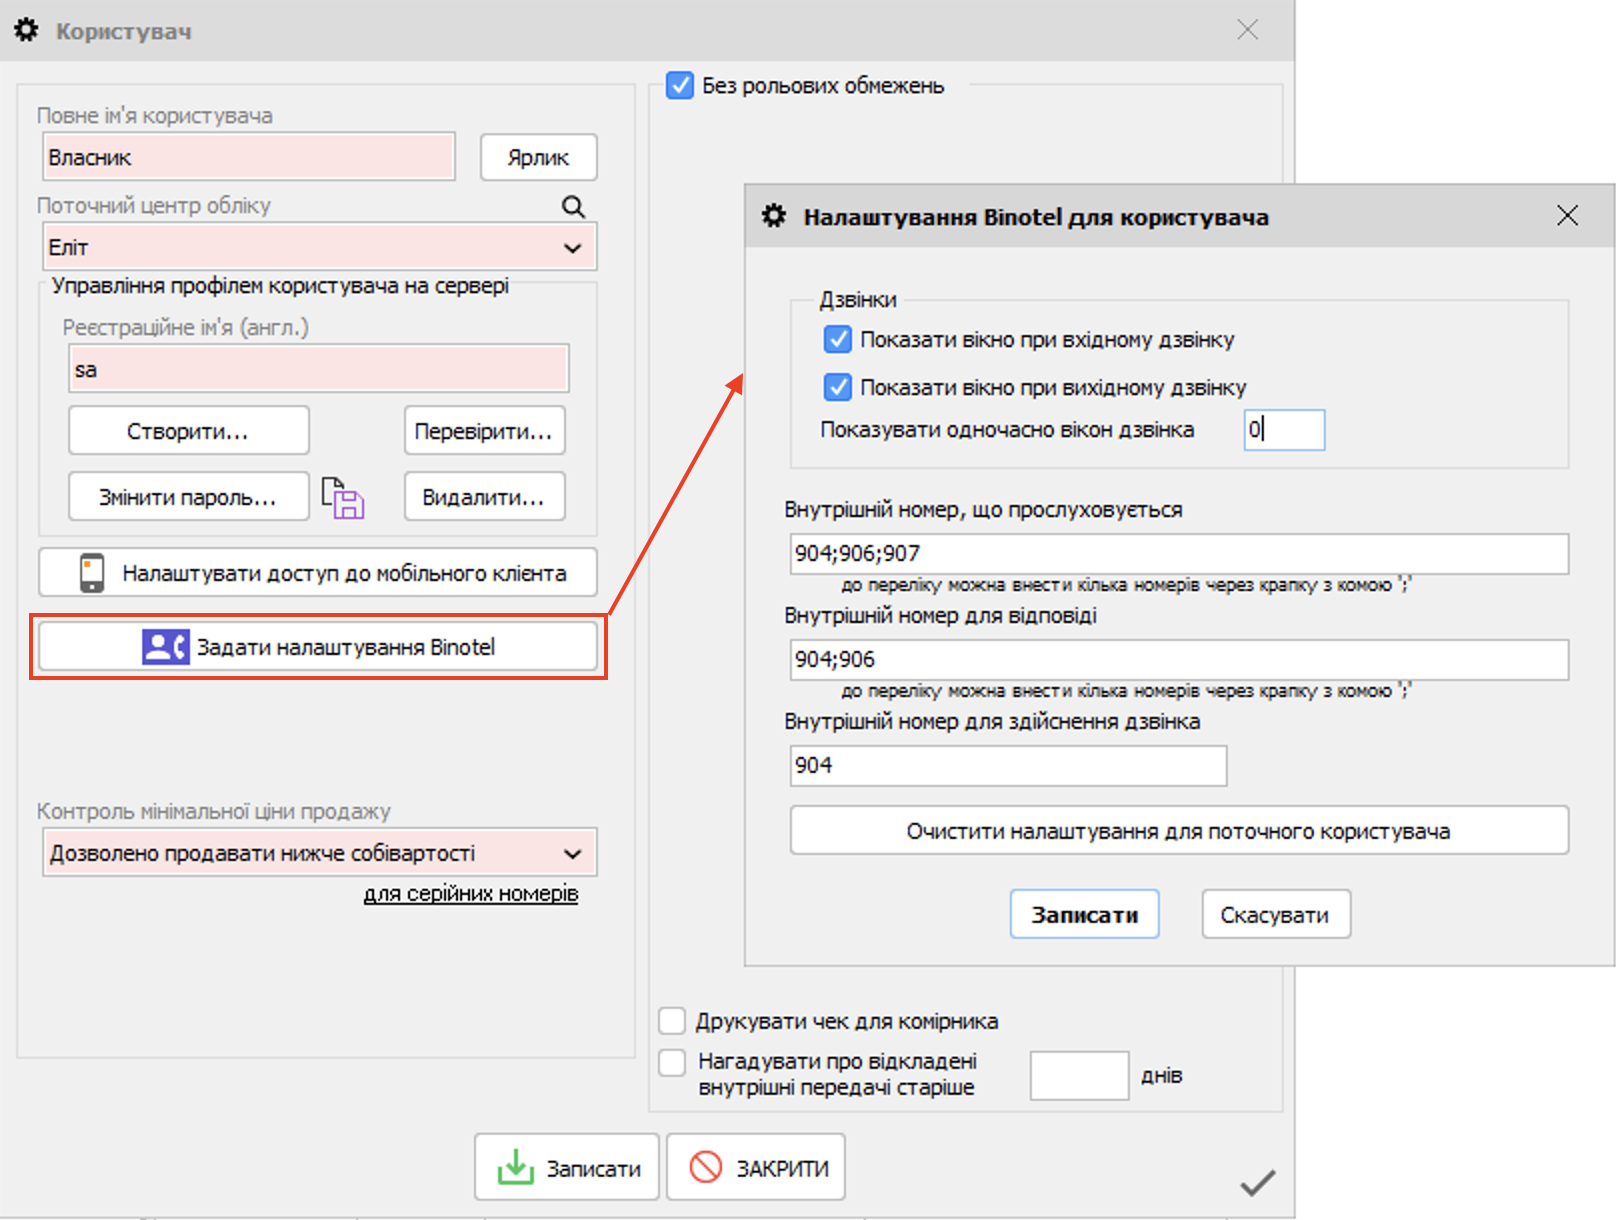
Task: Click the gear icon in Binotel dialog title
Action: [x=774, y=216]
